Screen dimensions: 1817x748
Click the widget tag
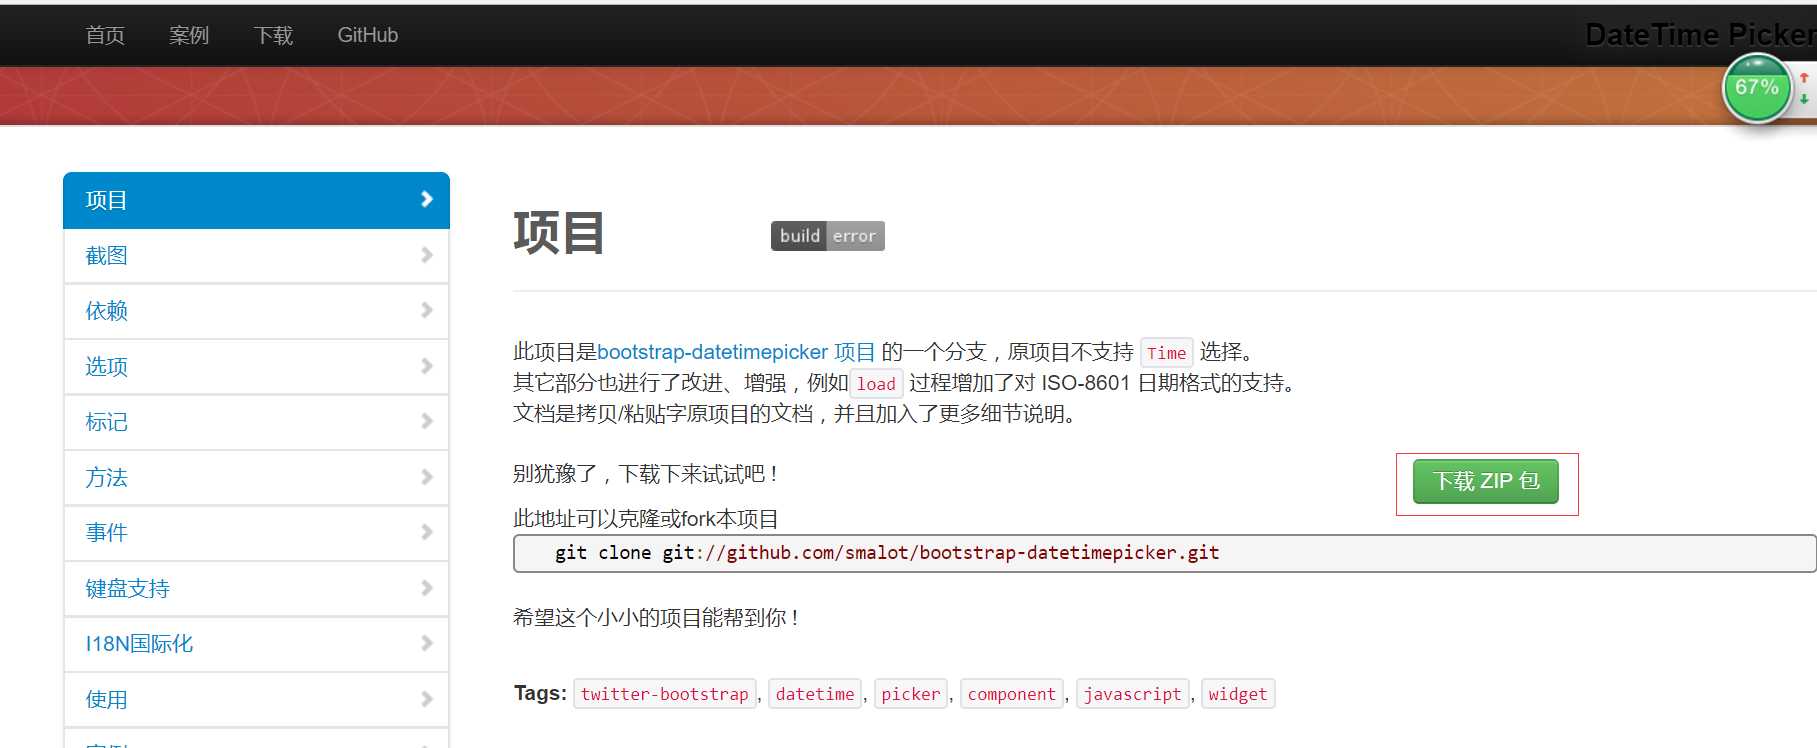(x=1238, y=694)
